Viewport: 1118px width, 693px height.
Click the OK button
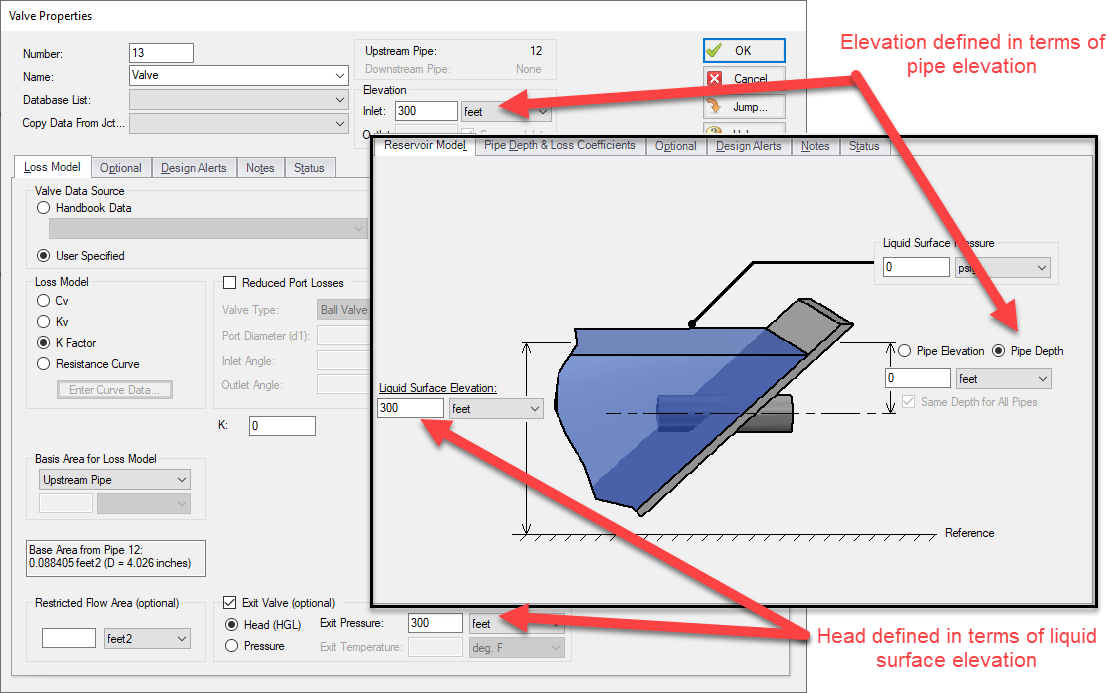pos(744,51)
